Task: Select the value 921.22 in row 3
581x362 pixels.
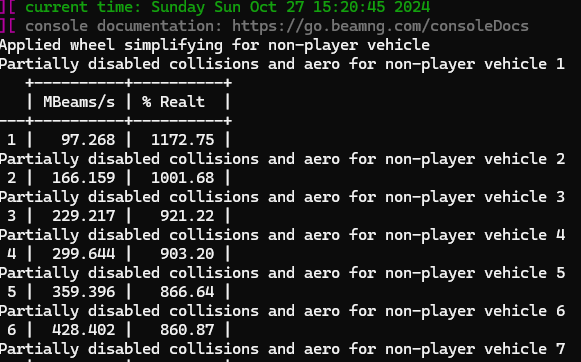Action: [x=187, y=216]
